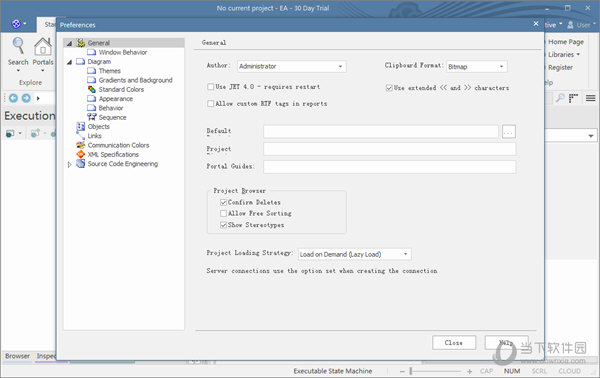The image size is (600, 378).
Task: Open the Home Page link
Action: click(566, 42)
